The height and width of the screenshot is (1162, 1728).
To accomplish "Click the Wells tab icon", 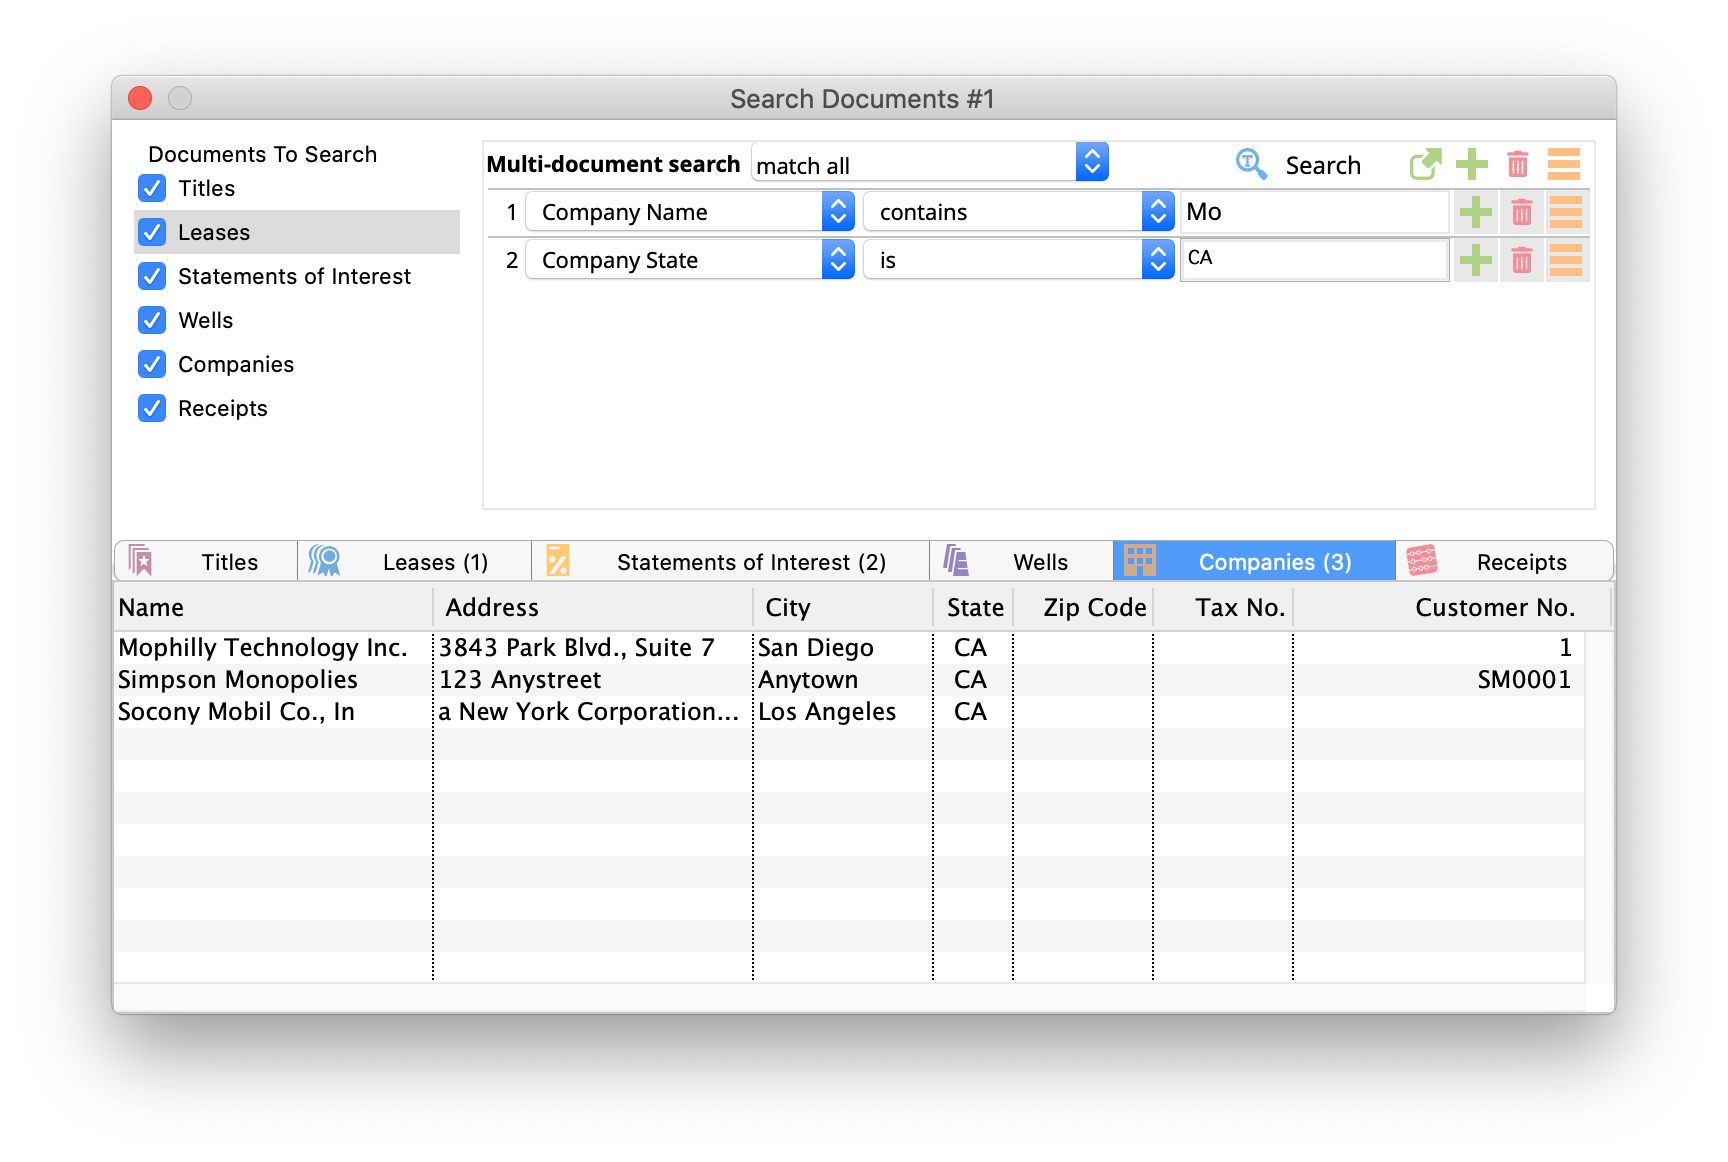I will [x=955, y=560].
